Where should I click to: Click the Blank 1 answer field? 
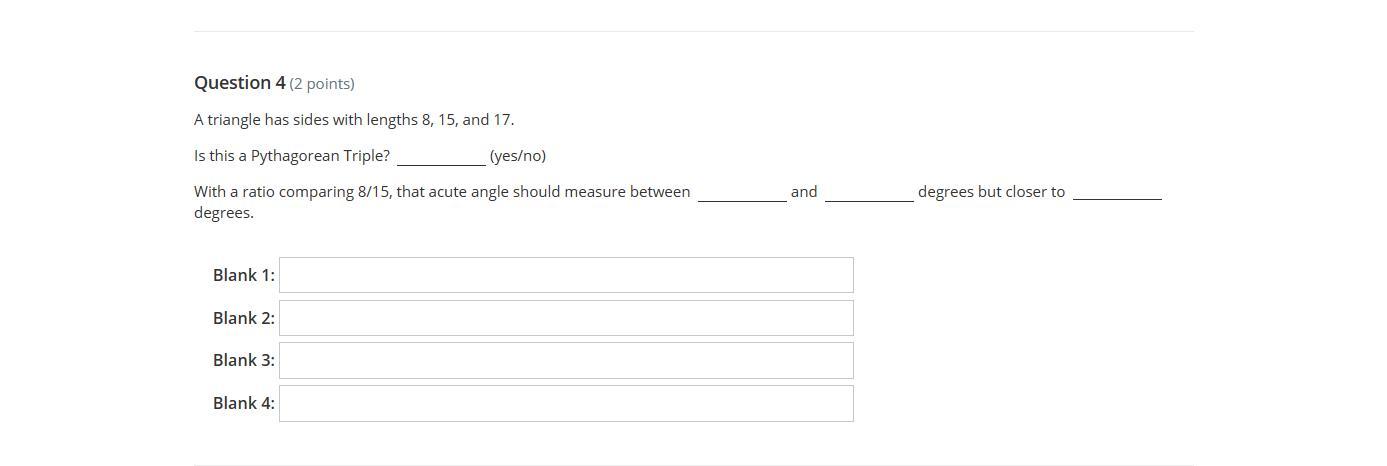pyautogui.click(x=566, y=275)
